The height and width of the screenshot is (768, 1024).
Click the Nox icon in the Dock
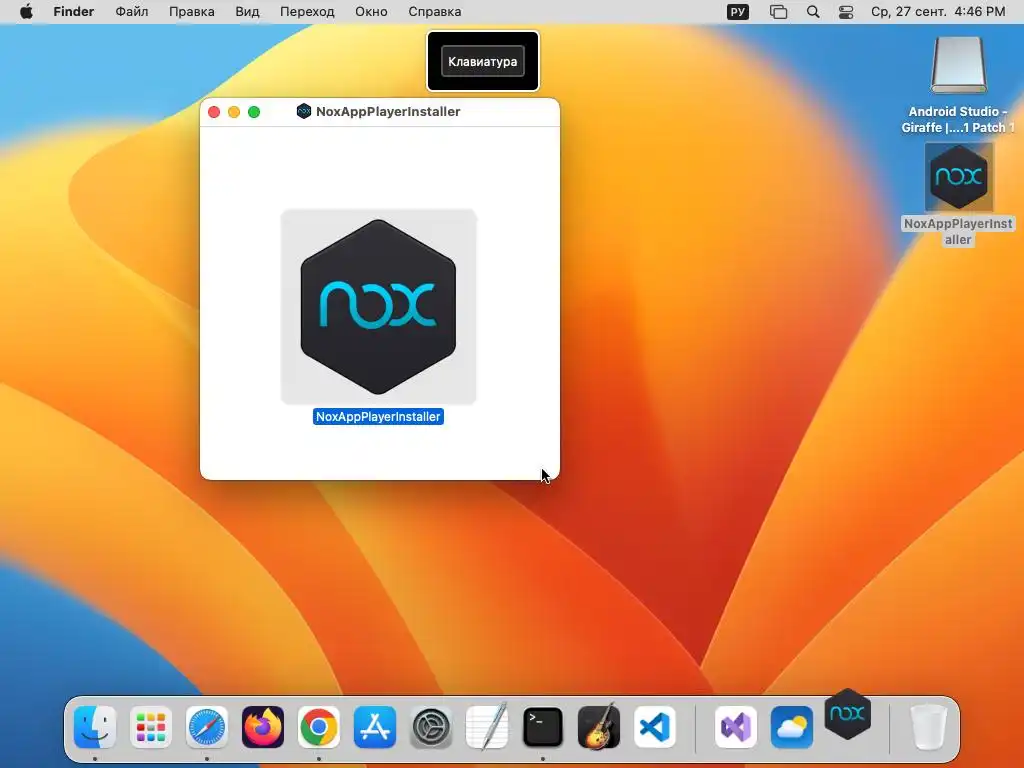[848, 714]
